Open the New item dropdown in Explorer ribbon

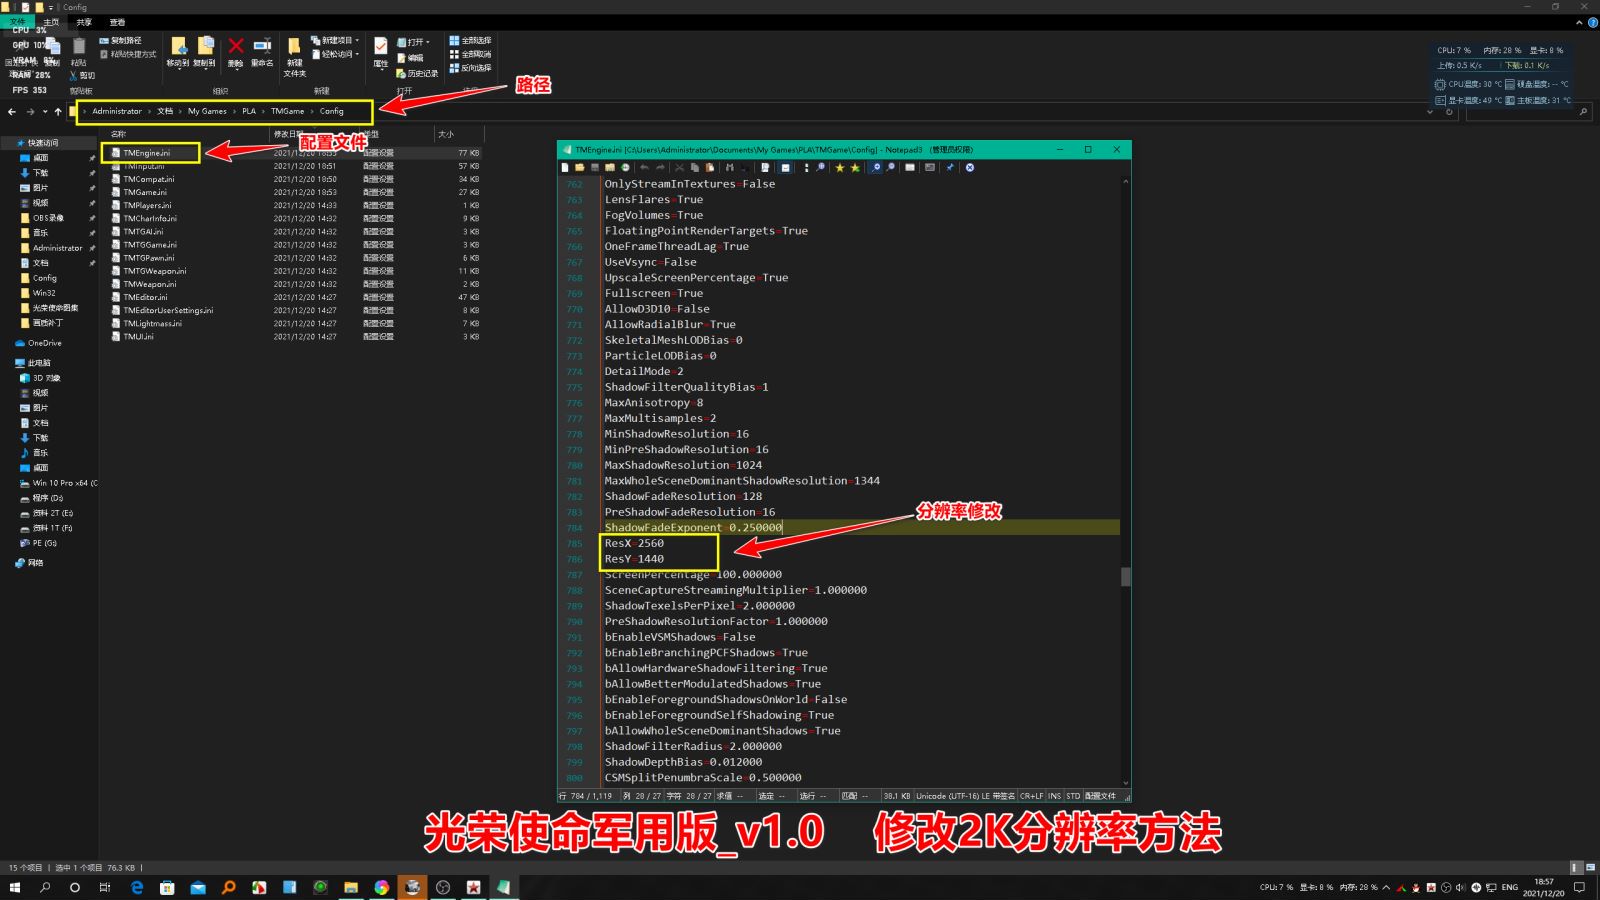(335, 41)
